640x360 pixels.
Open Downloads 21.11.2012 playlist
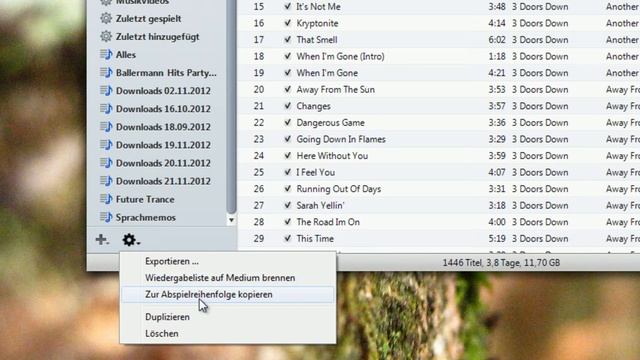[x=163, y=181]
